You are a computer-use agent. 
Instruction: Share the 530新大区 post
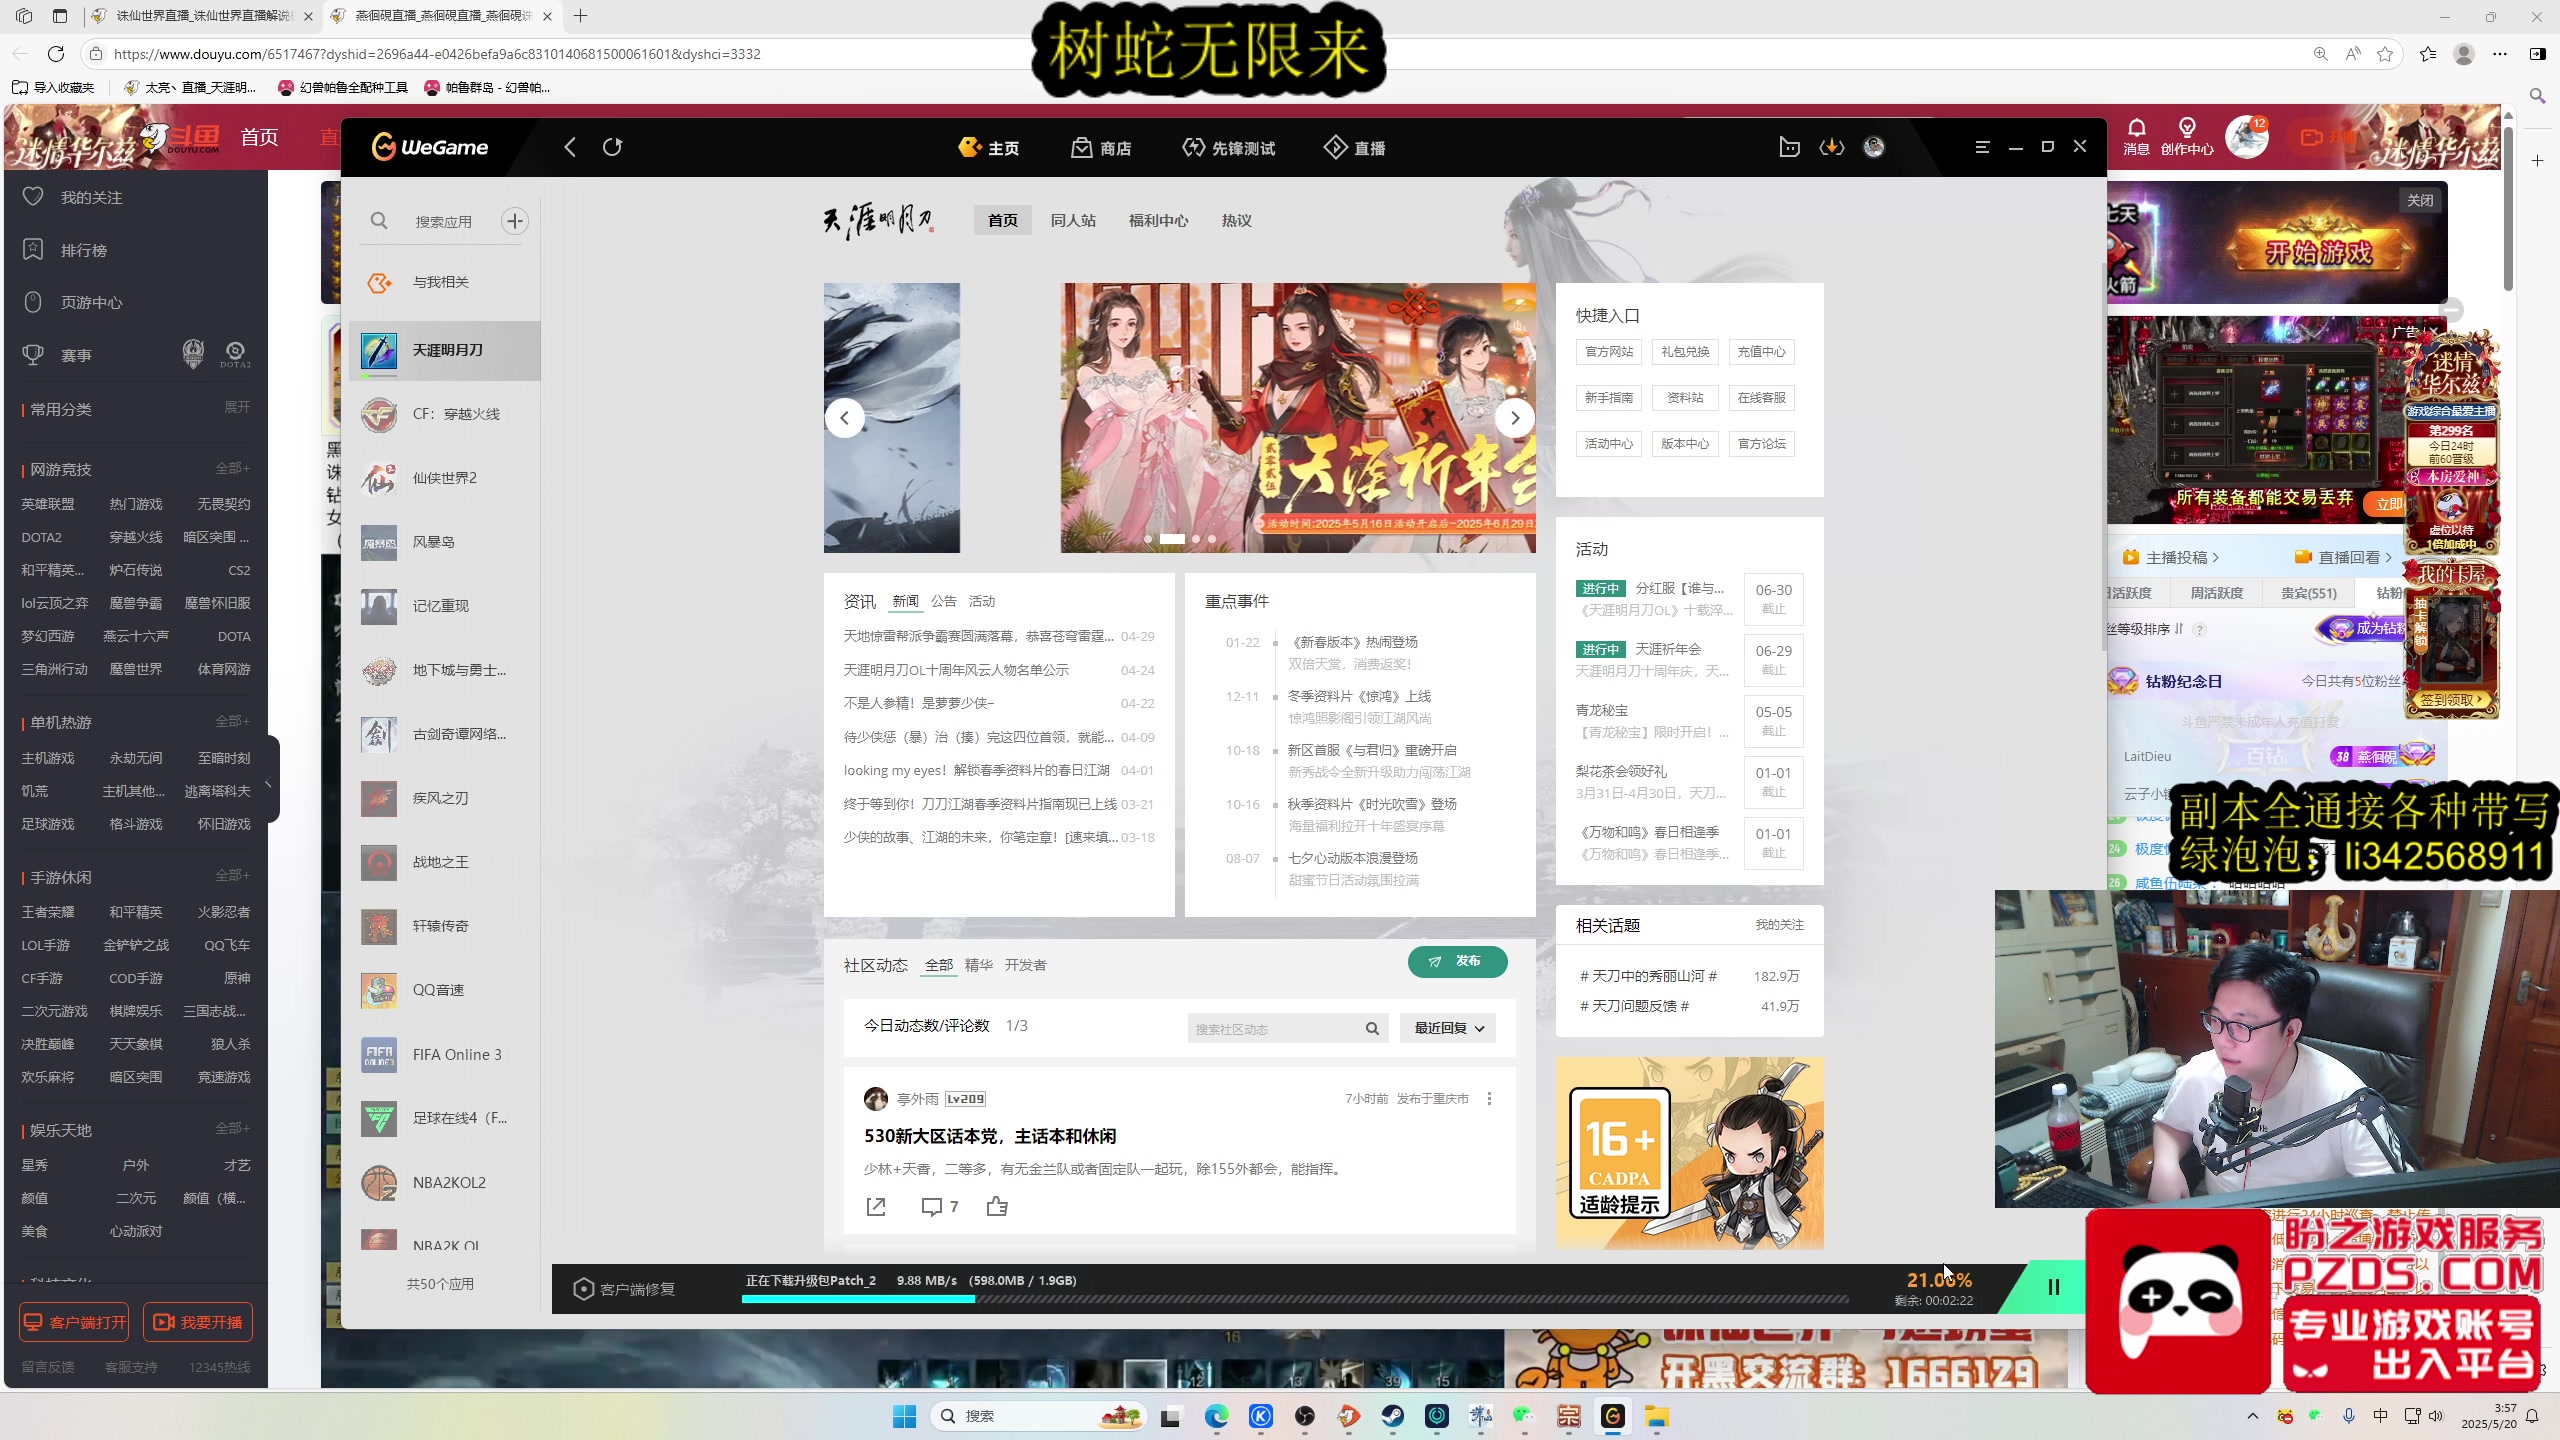coord(876,1207)
